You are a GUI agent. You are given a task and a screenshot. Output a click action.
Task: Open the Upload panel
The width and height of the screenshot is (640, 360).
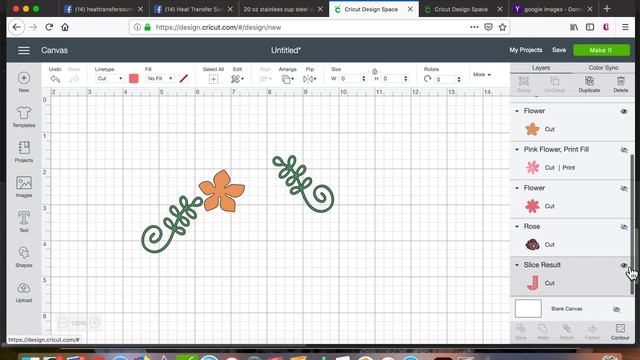24,288
